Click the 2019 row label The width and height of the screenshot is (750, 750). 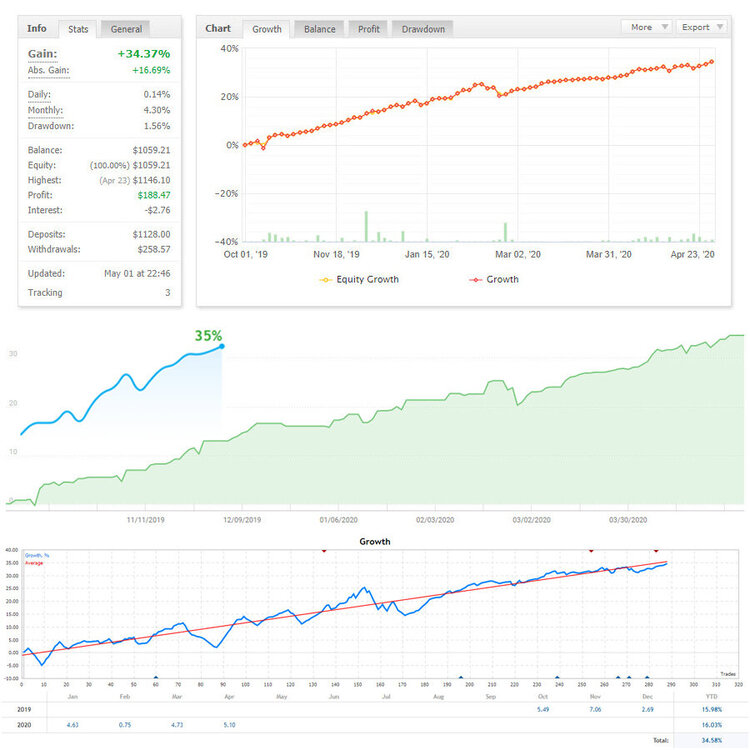[24, 709]
